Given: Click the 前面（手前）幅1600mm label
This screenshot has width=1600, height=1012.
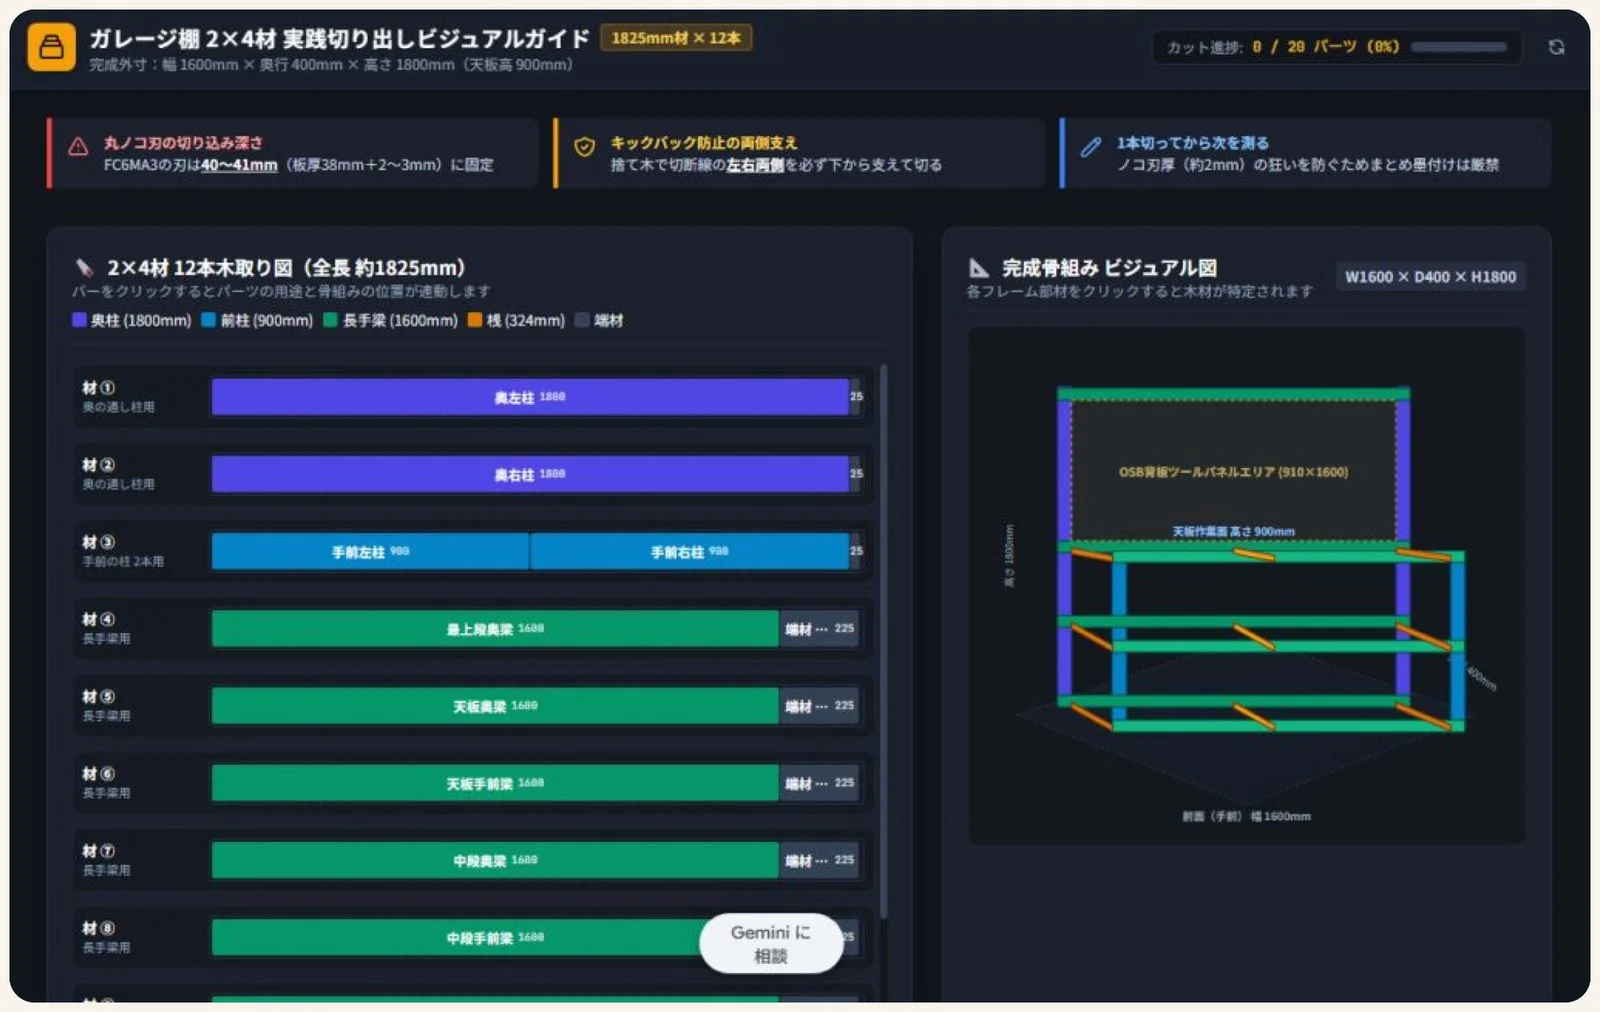Looking at the screenshot, I should [1246, 816].
